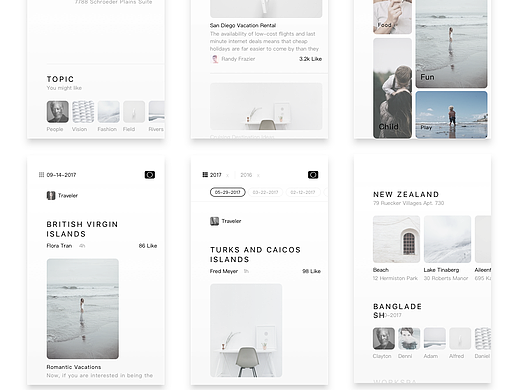The image size is (520, 390).
Task: Open the Food category tile
Action: 392,17
